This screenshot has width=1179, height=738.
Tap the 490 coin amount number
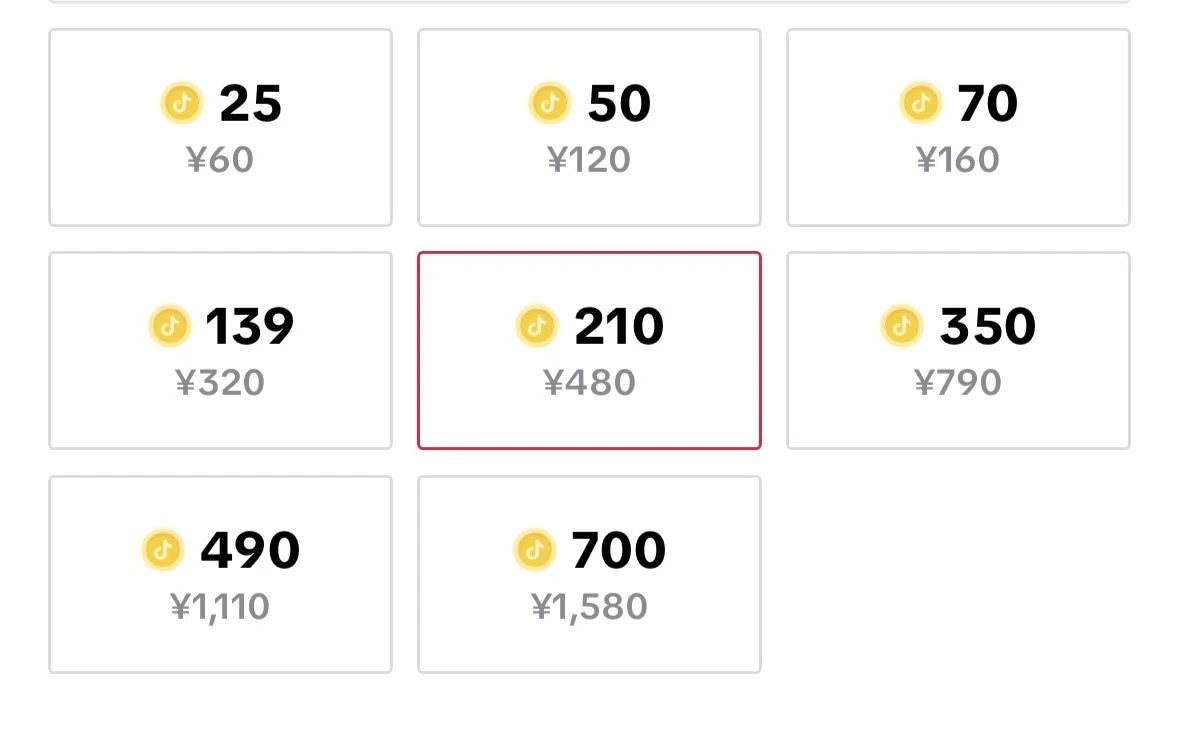(x=250, y=550)
